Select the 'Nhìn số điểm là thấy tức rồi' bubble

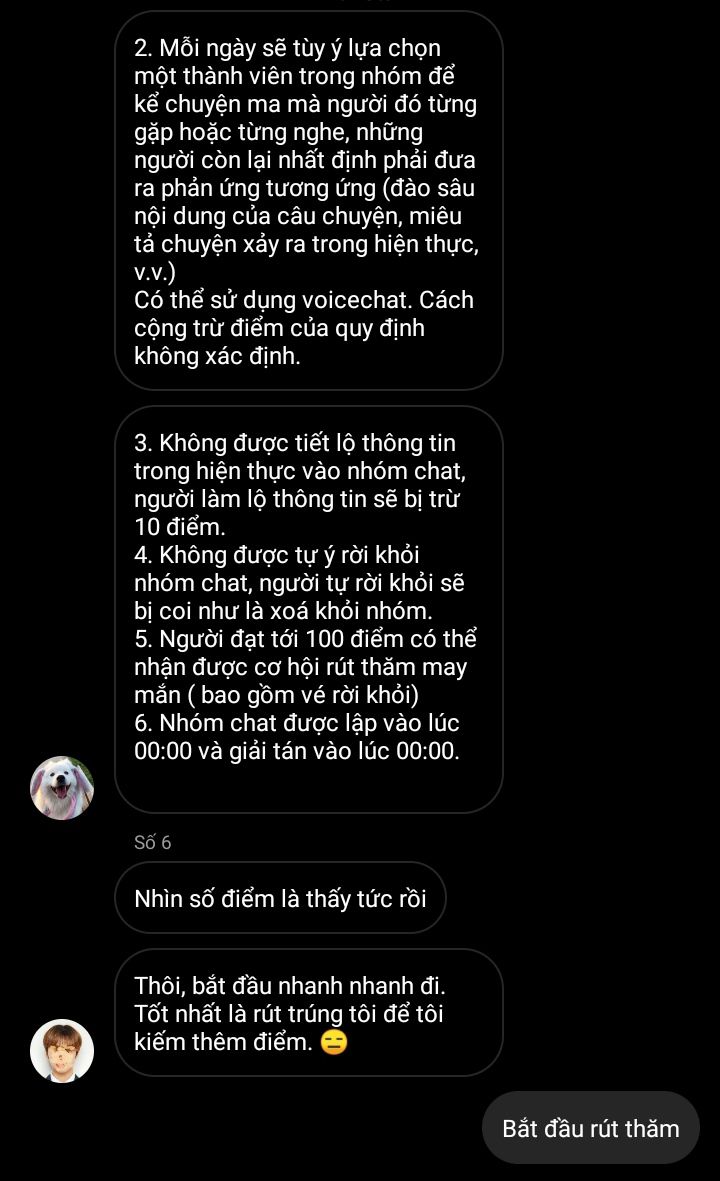(280, 898)
